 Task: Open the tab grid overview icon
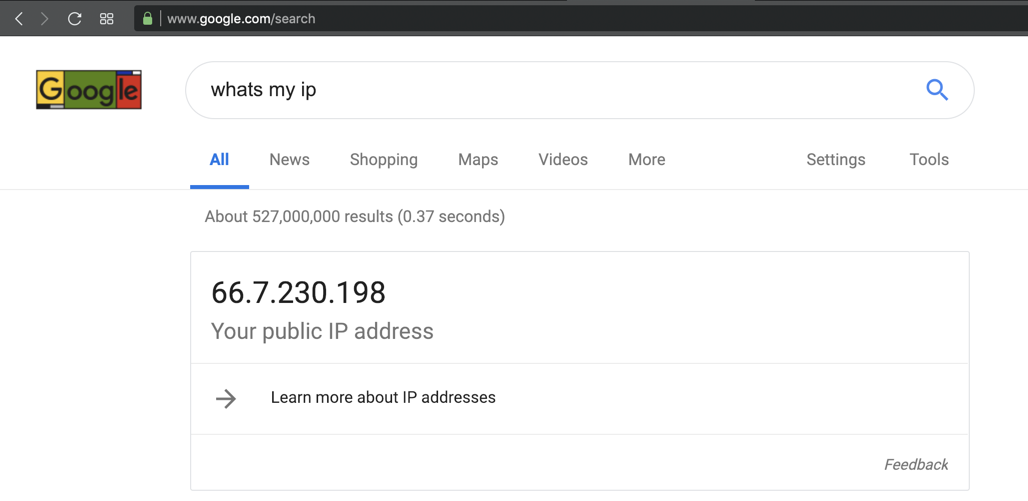point(107,19)
